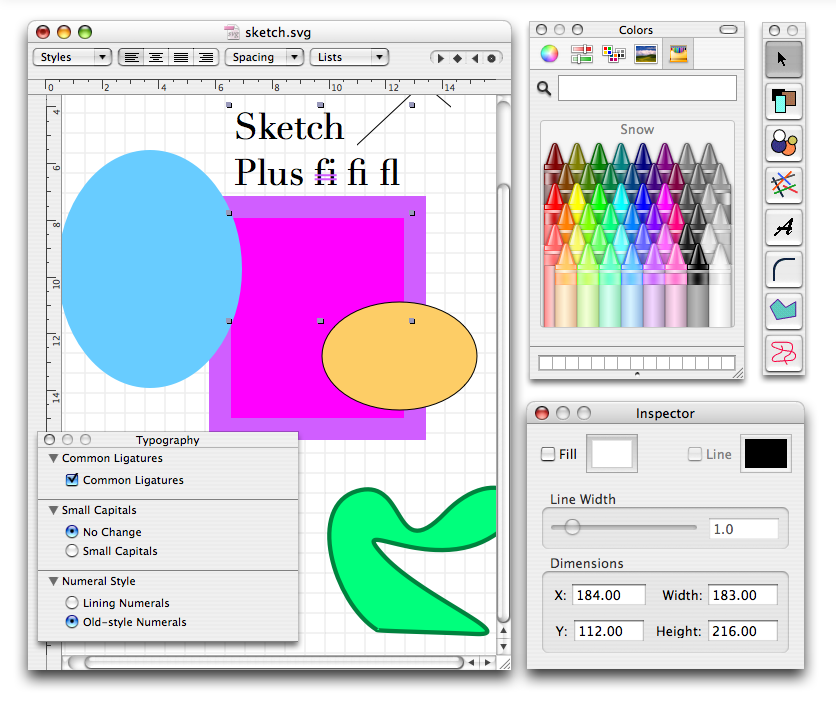Choose the teal polygon tool
Image resolution: width=836 pixels, height=704 pixels.
click(783, 310)
